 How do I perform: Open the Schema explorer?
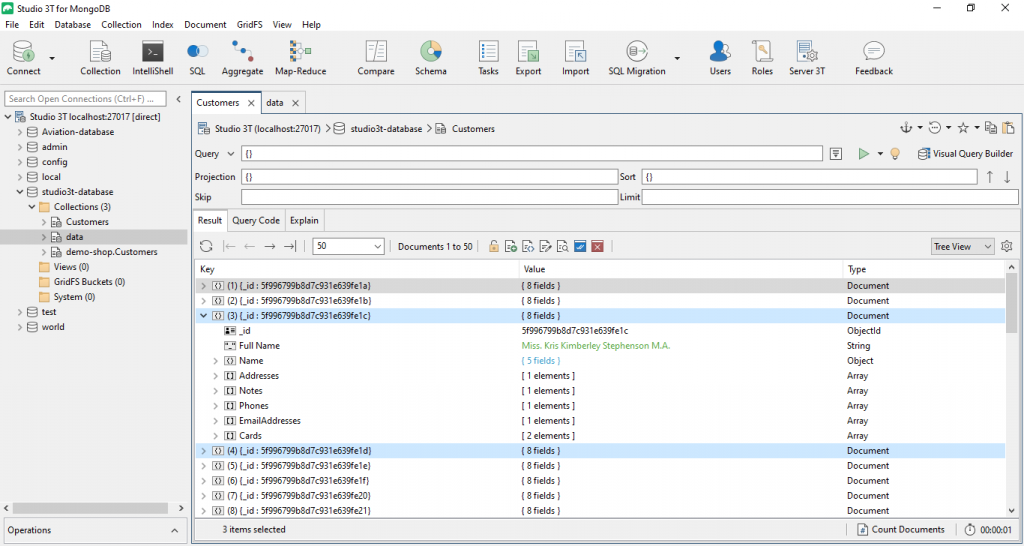[x=431, y=58]
